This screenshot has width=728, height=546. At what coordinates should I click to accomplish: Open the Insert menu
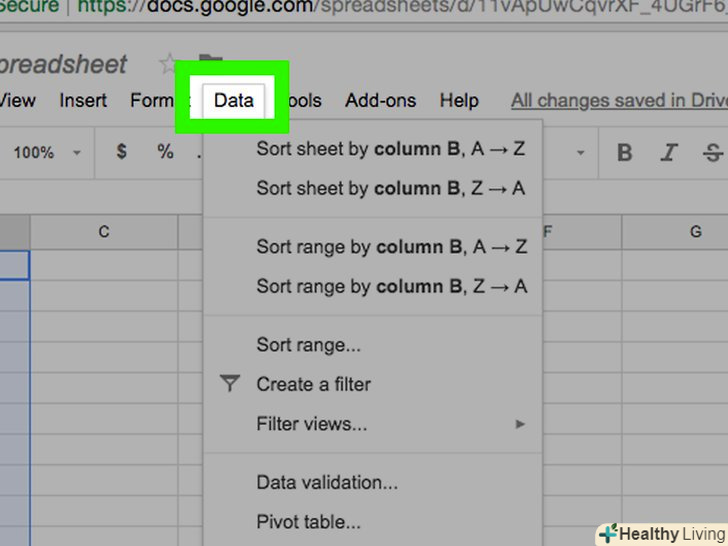click(83, 100)
